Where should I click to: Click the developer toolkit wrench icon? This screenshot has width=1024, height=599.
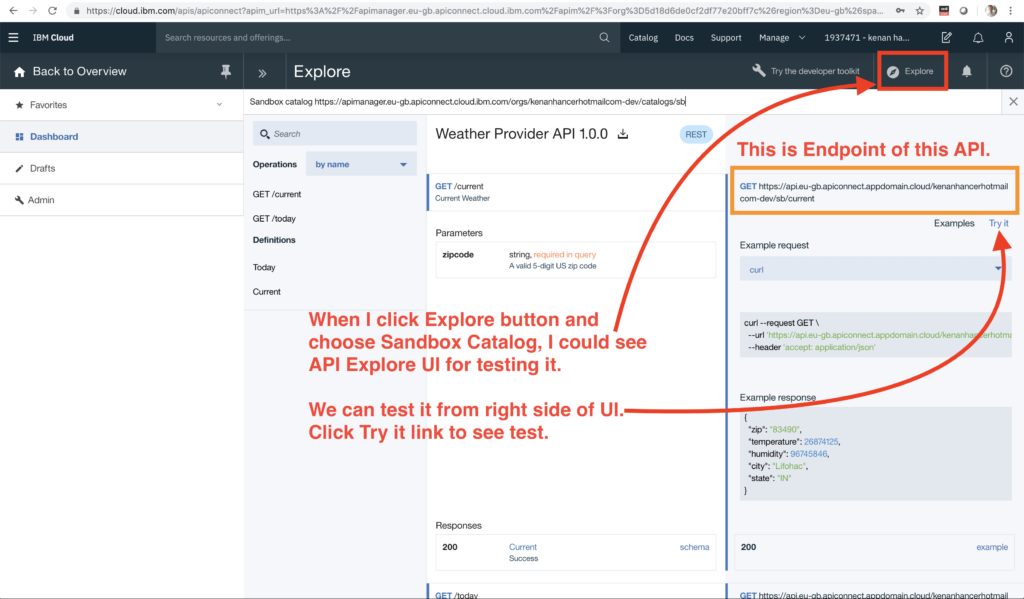[758, 71]
